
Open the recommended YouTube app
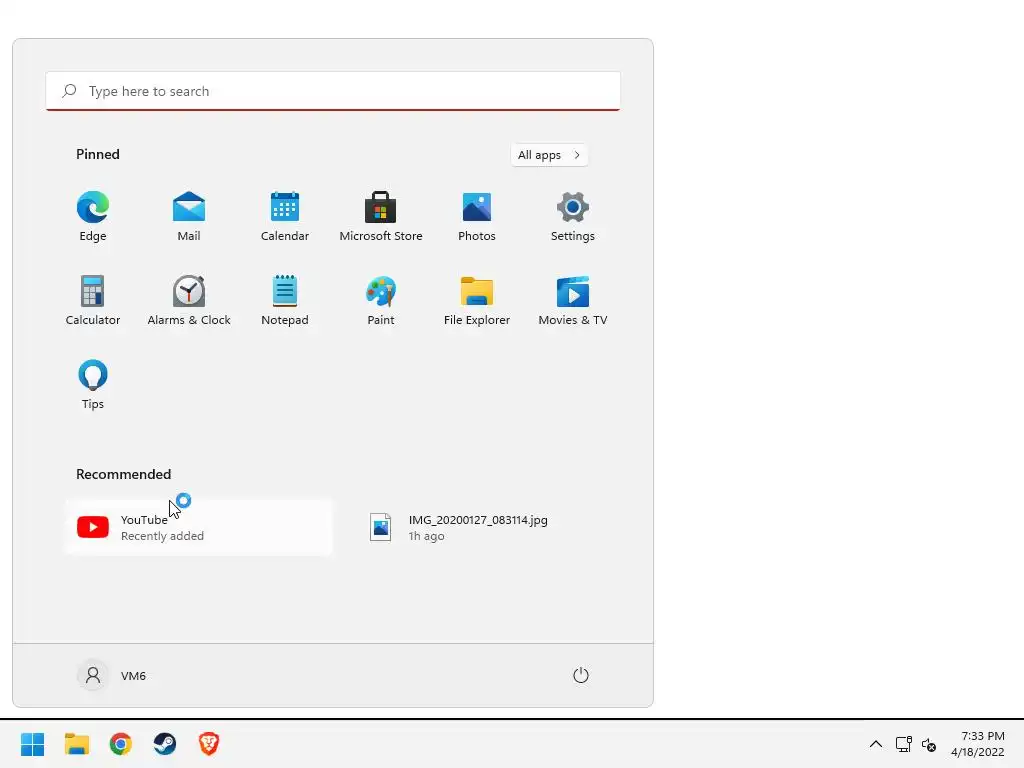tap(199, 527)
